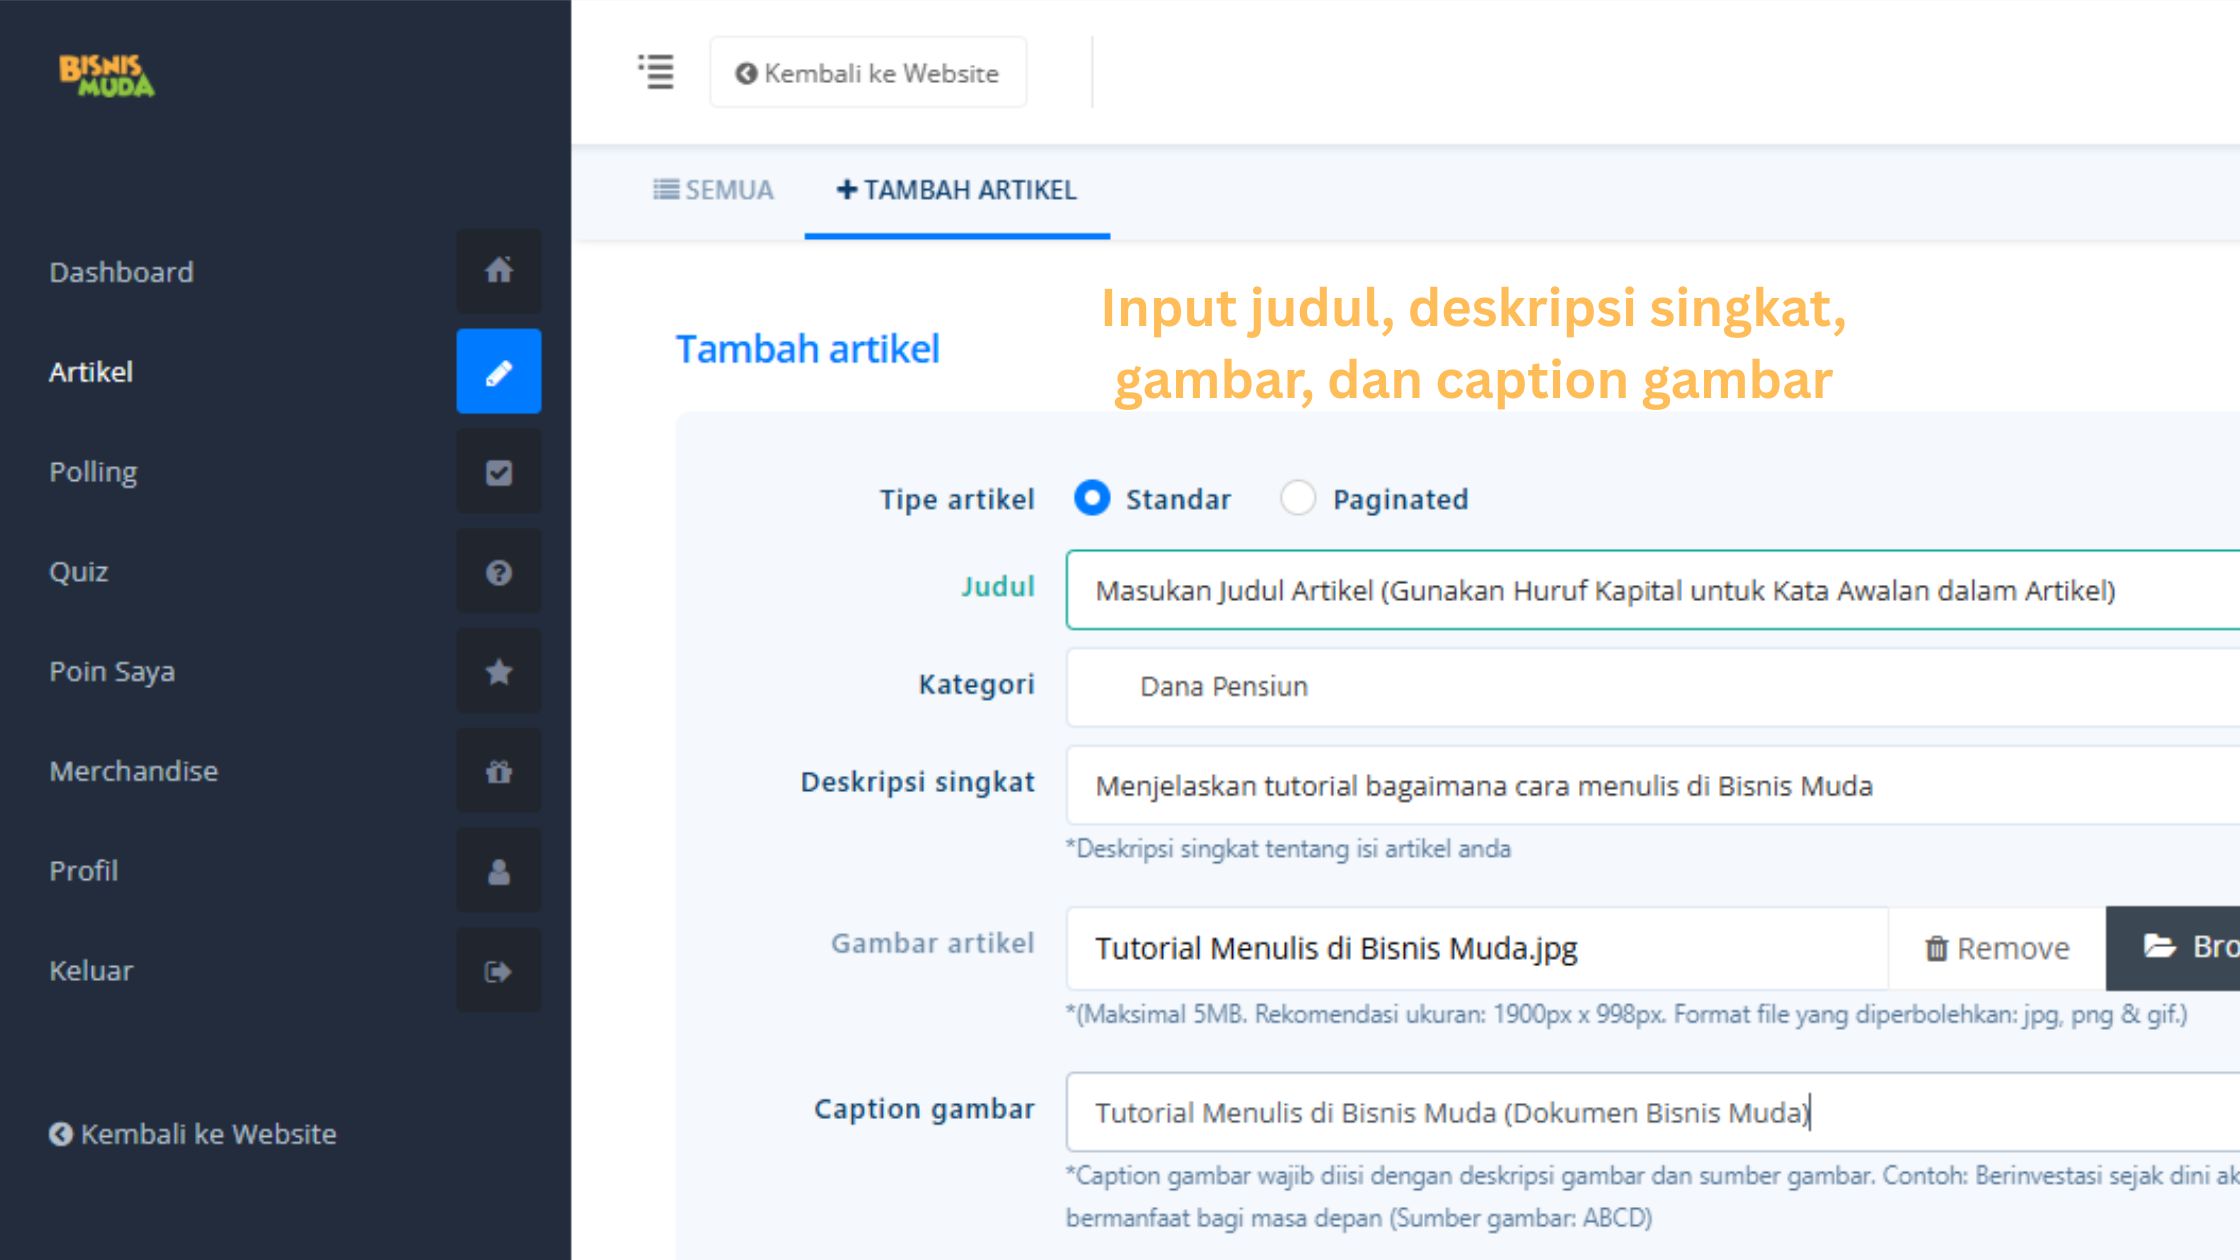Switch to the SEMUA tab
Screen dimensions: 2240x1260
[713, 190]
